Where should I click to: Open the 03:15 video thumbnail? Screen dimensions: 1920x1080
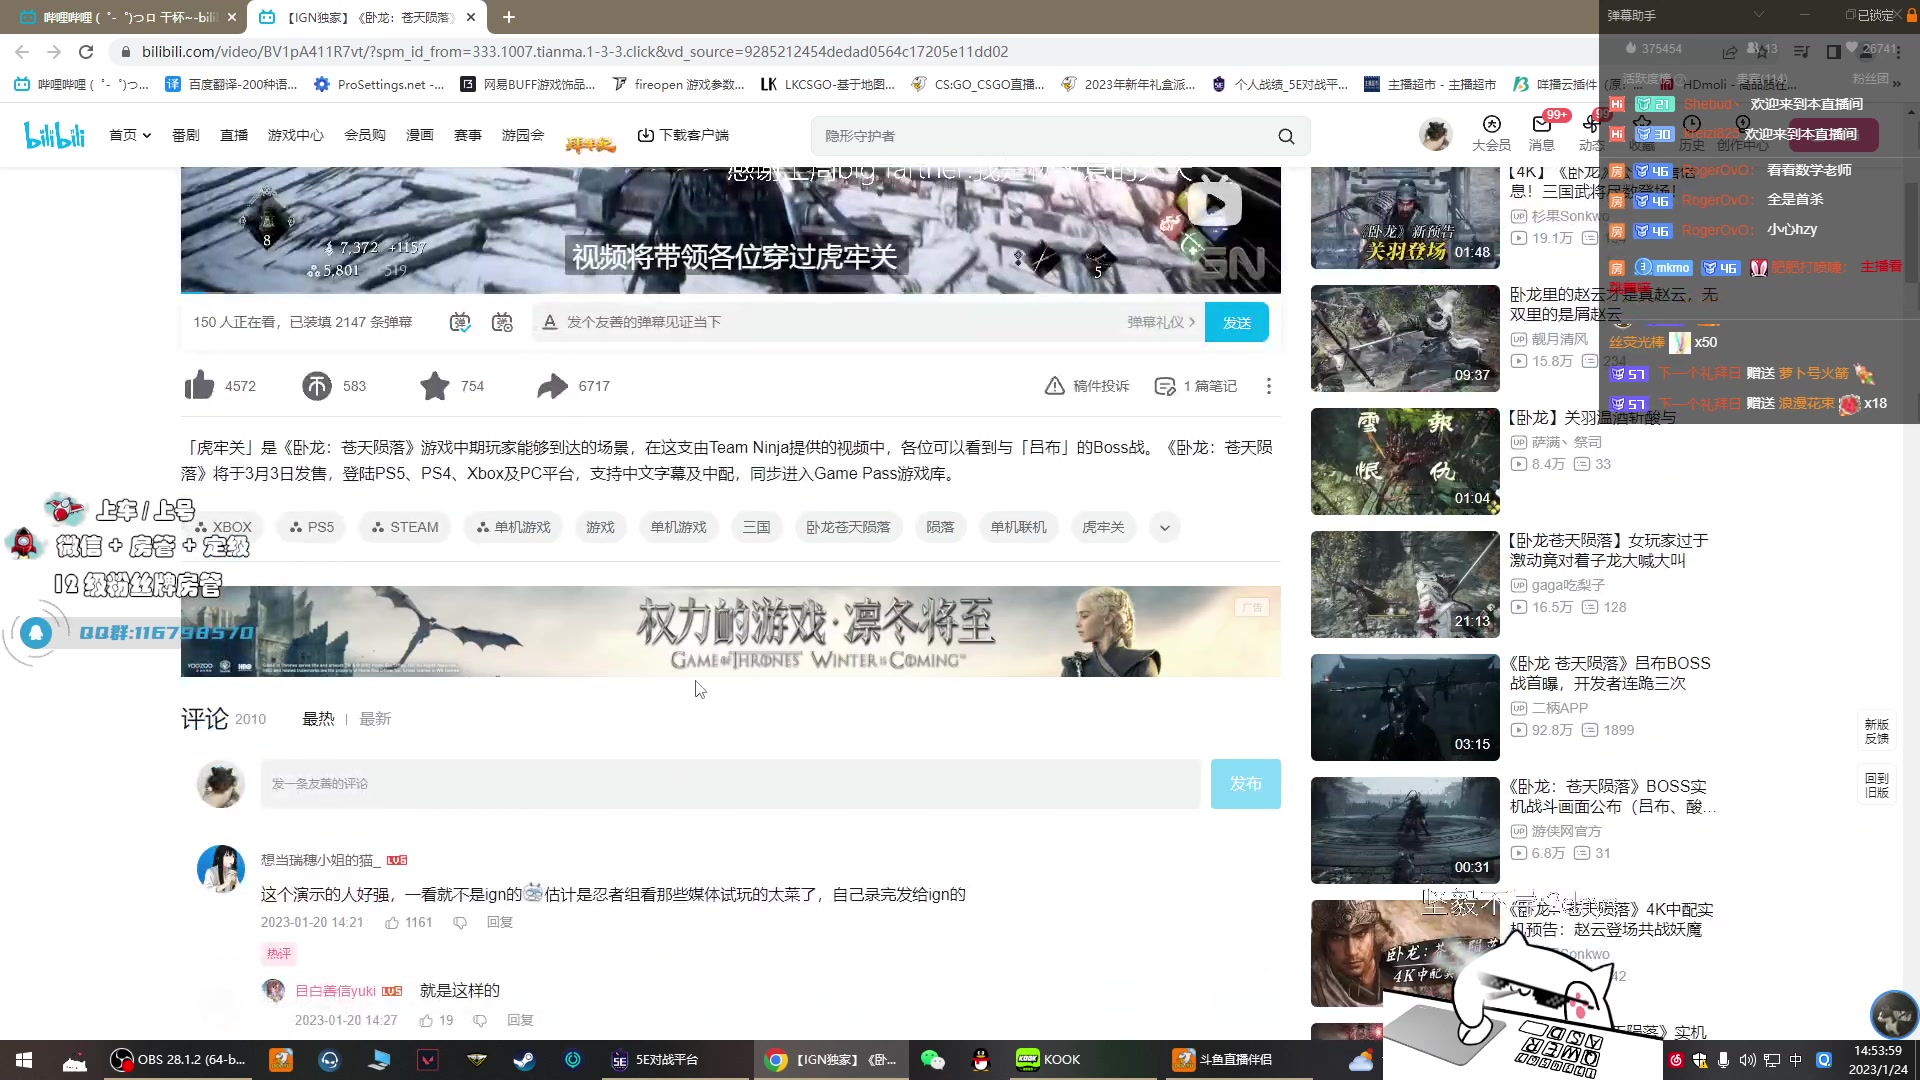[x=1405, y=707]
